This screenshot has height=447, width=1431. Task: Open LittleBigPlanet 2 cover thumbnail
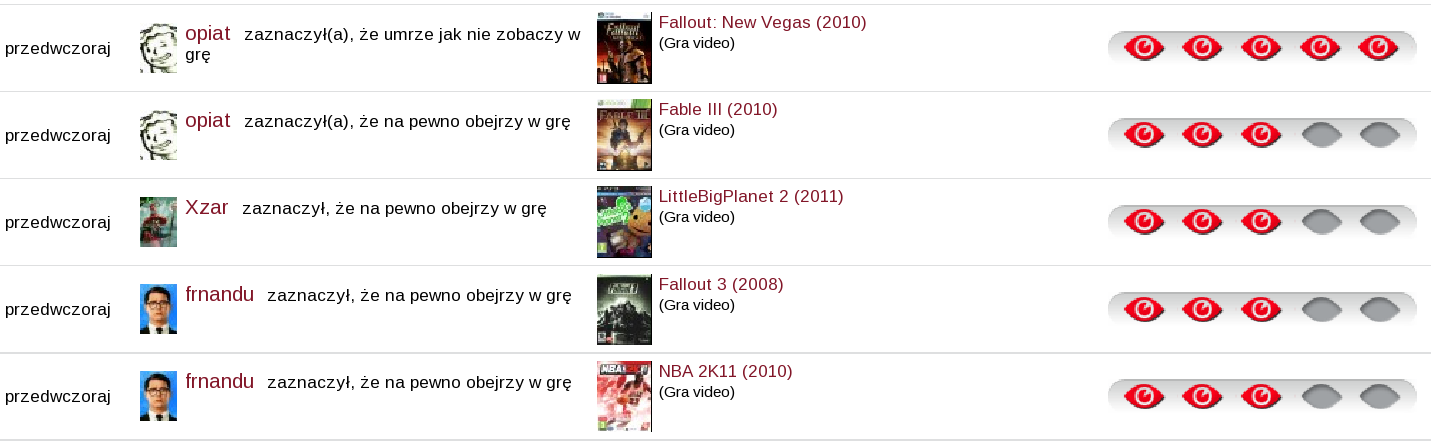tap(624, 222)
